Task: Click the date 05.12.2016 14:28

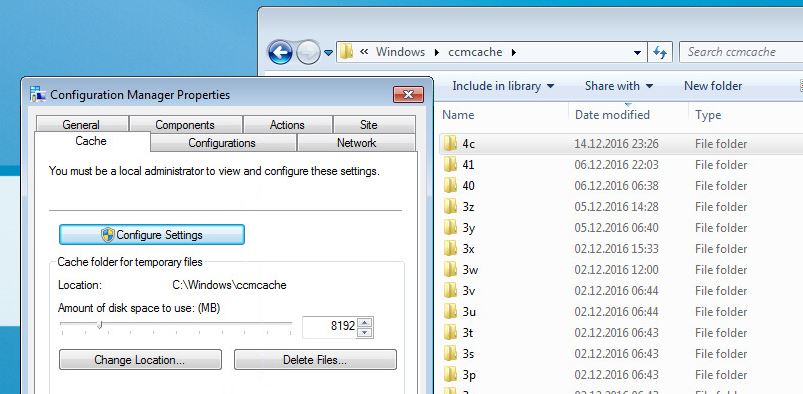Action: pos(617,207)
